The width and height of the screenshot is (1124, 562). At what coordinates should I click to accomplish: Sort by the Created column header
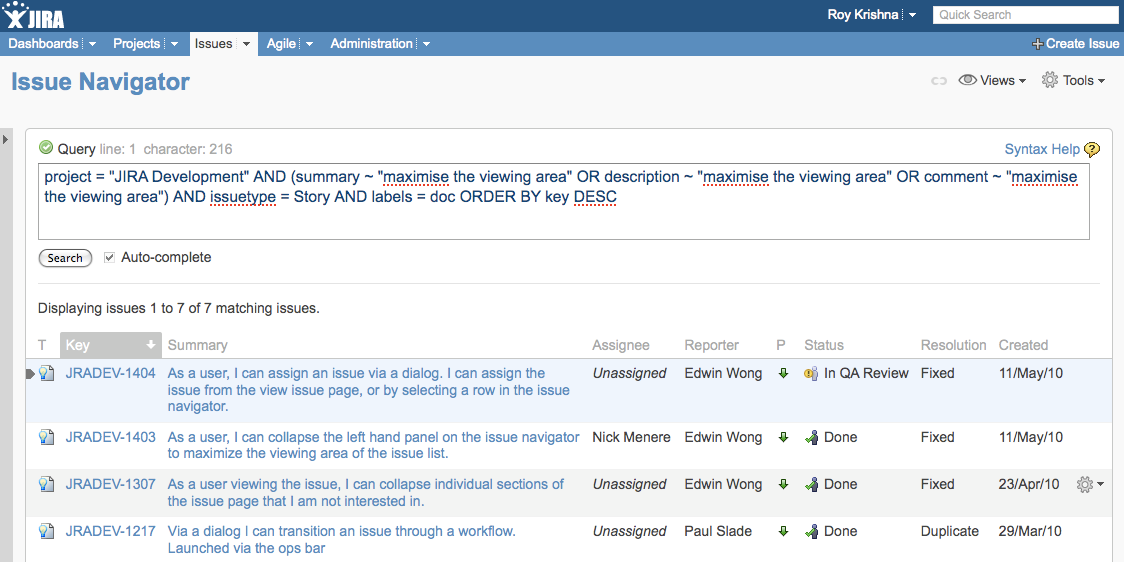point(1023,345)
